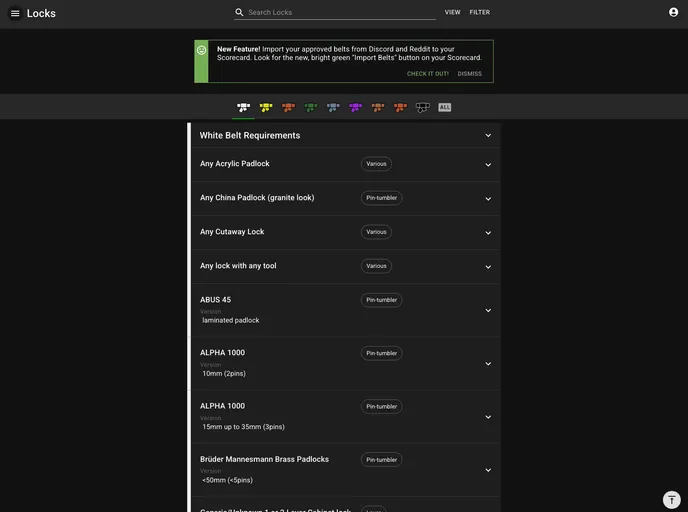
Task: Select the orange belt tab beside the yellow belt
Action: pyautogui.click(x=288, y=107)
